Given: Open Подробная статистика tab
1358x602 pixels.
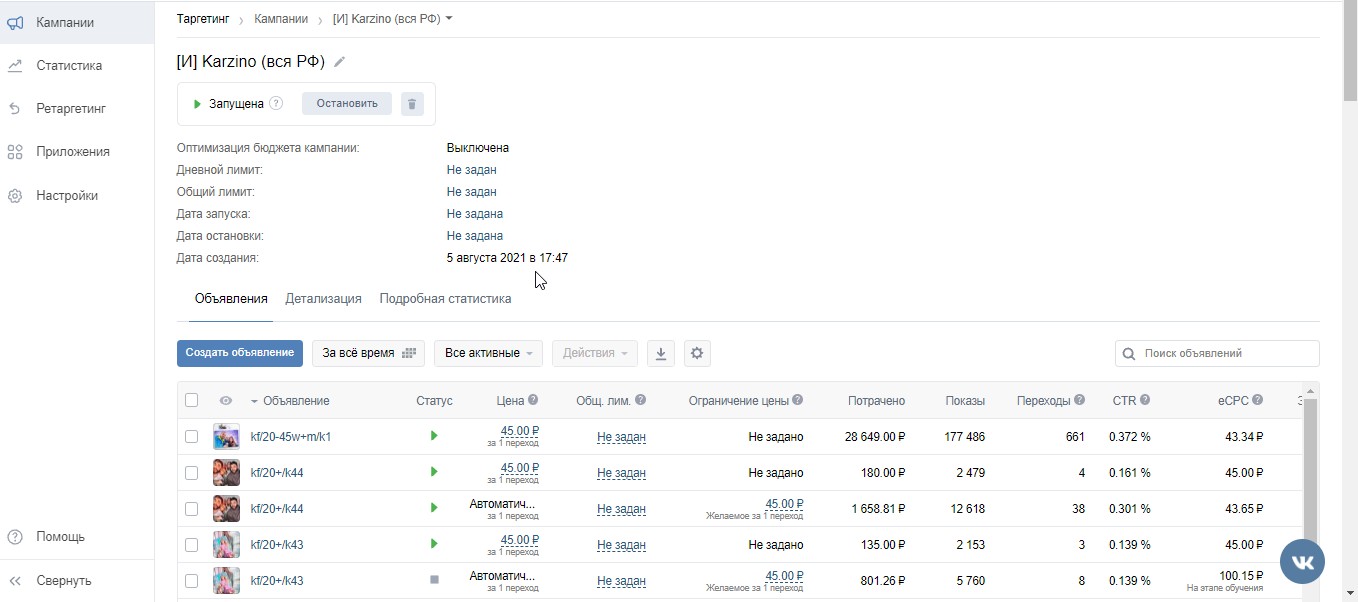Looking at the screenshot, I should [445, 299].
